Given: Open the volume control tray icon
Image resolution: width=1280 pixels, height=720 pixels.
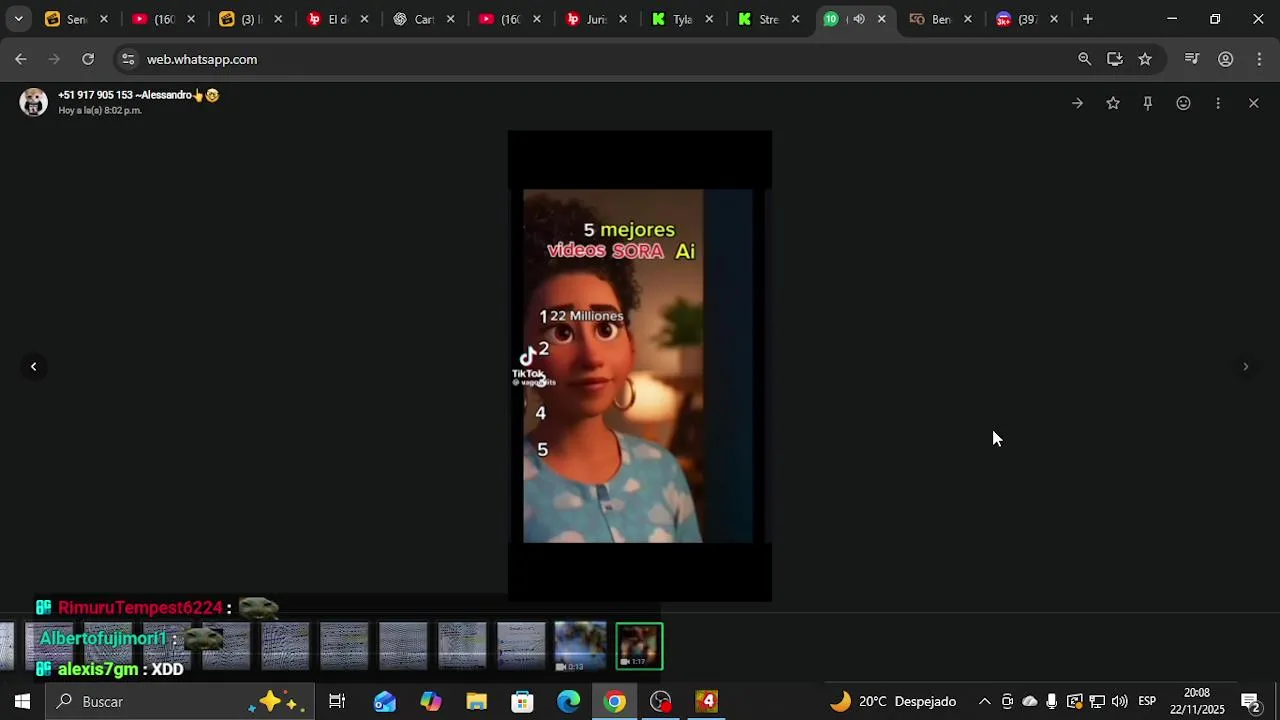Looking at the screenshot, I should 1119,702.
